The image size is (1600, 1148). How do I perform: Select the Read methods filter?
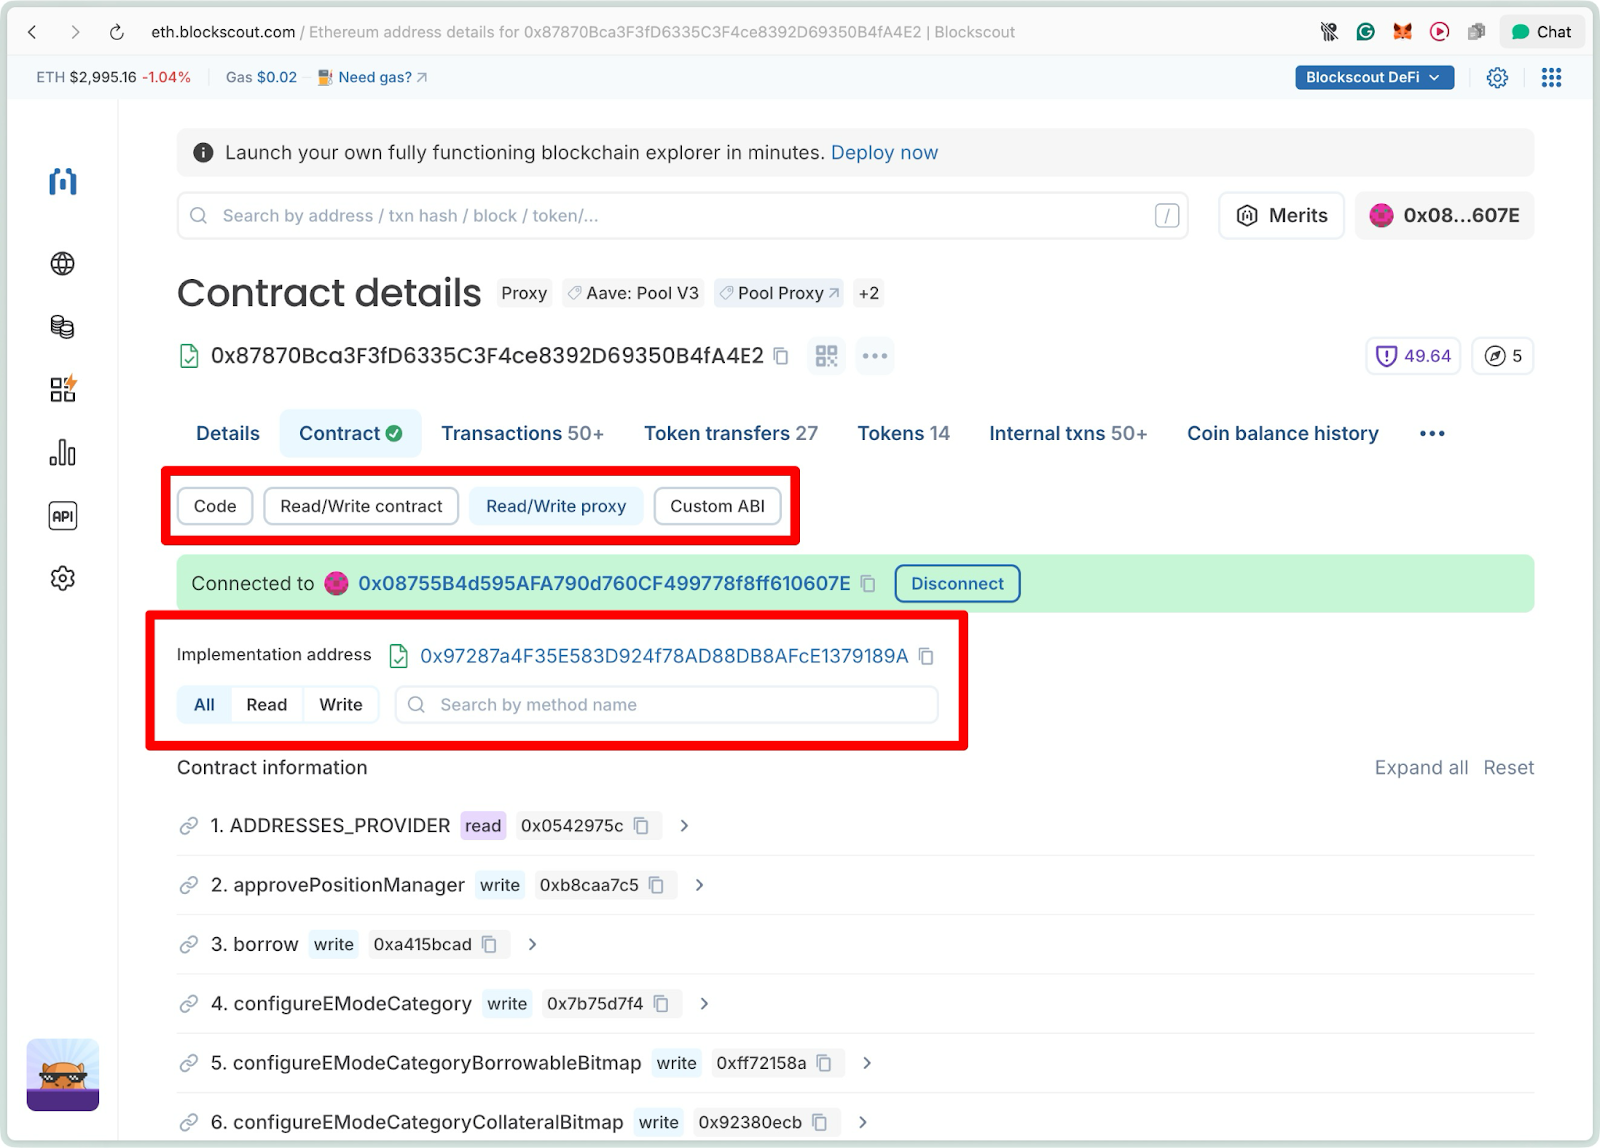click(x=266, y=704)
